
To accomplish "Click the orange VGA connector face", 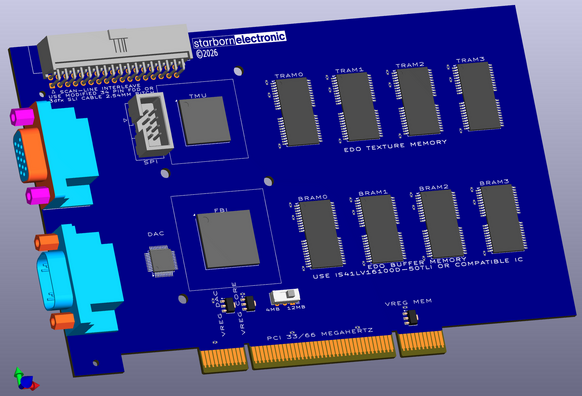I will pyautogui.click(x=30, y=155).
